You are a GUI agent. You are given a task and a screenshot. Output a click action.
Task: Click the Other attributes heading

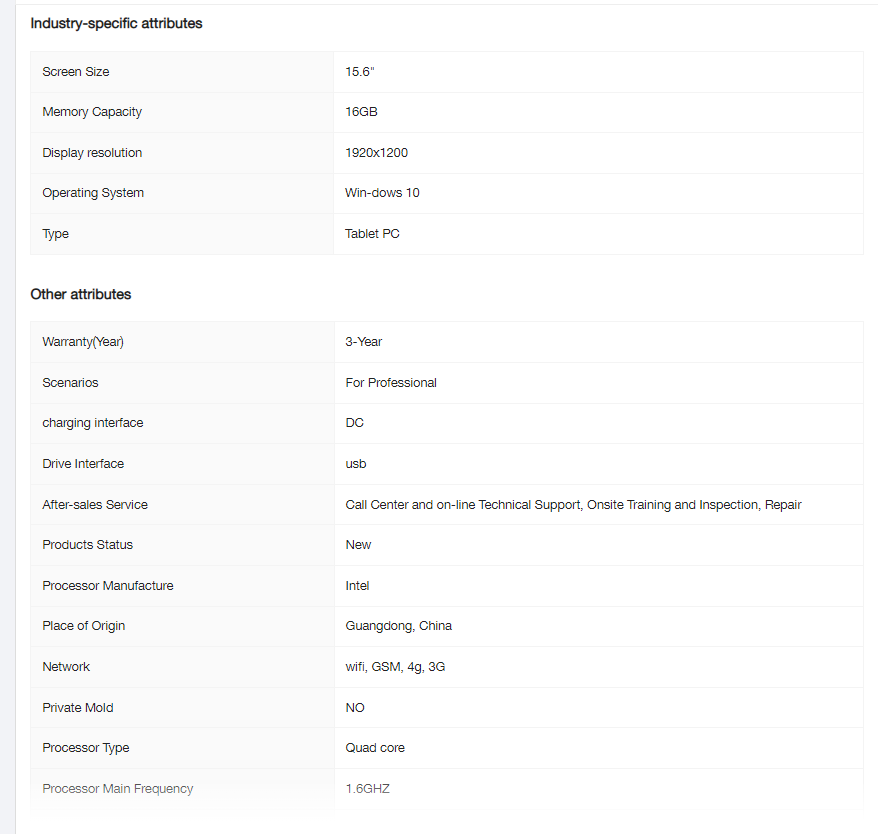click(81, 294)
